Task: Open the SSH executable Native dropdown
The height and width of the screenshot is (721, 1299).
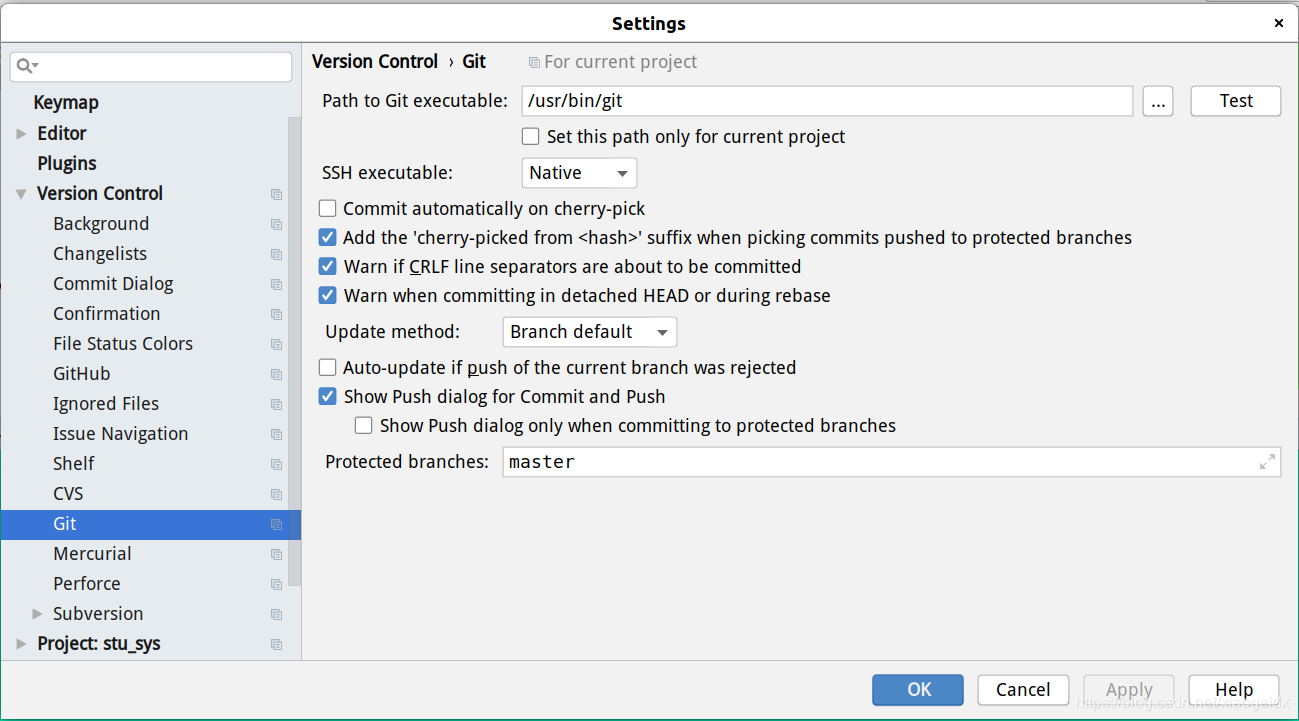Action: (x=579, y=173)
